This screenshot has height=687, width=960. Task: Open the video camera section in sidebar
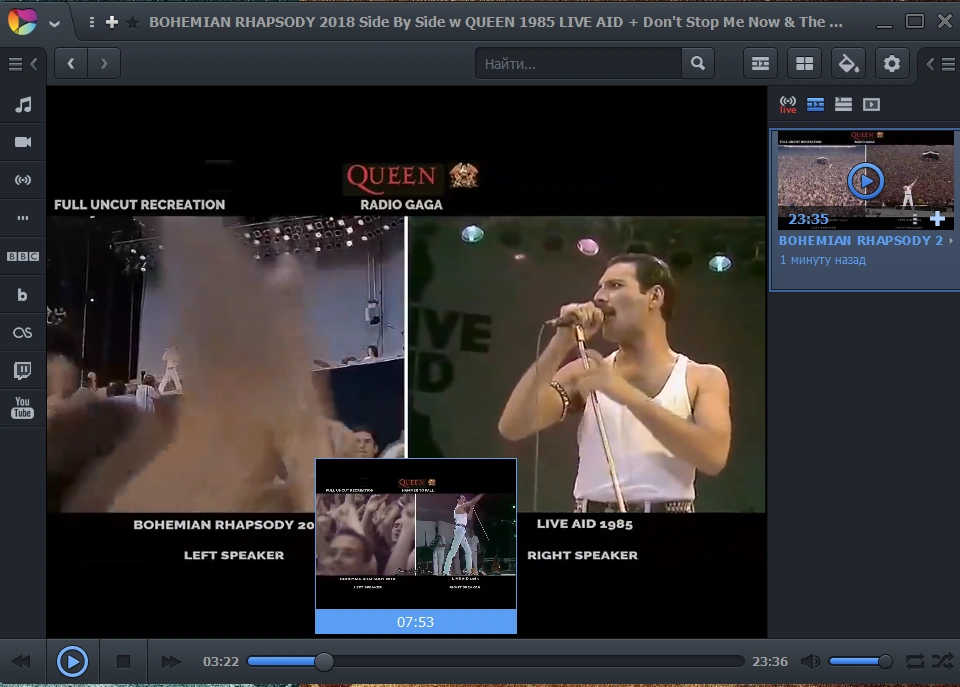pyautogui.click(x=23, y=142)
